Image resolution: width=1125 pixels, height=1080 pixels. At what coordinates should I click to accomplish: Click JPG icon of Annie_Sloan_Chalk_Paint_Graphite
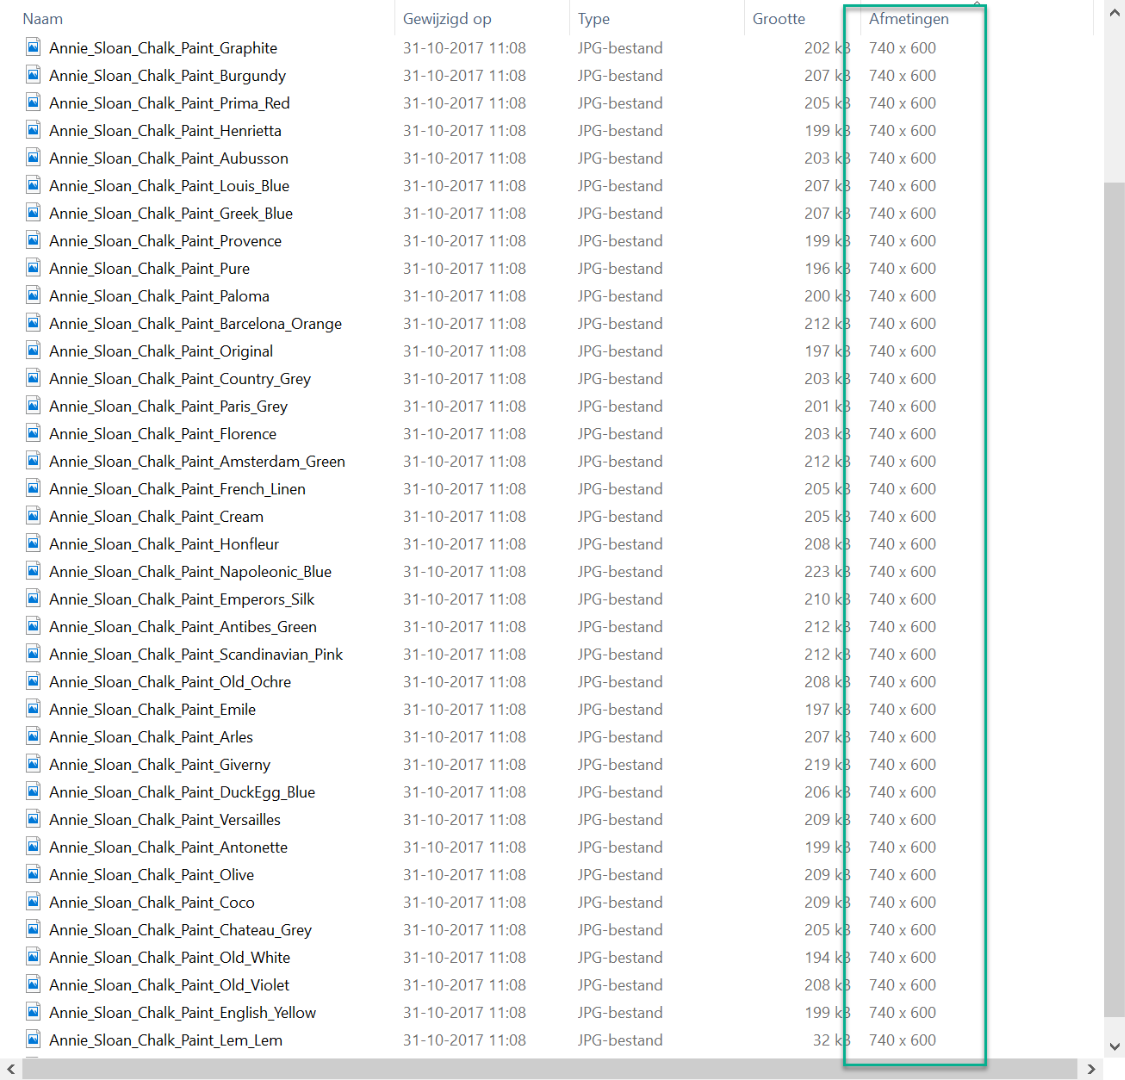(x=33, y=47)
